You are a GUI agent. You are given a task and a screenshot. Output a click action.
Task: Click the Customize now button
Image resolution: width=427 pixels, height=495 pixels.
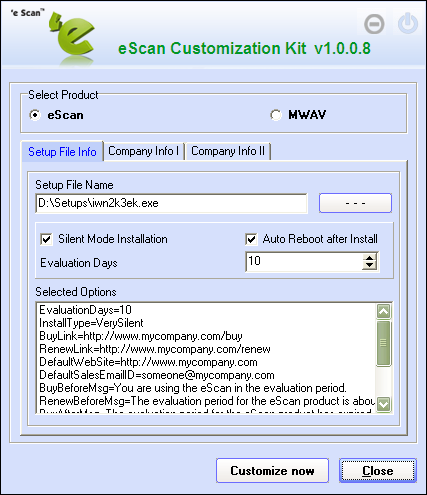point(272,471)
